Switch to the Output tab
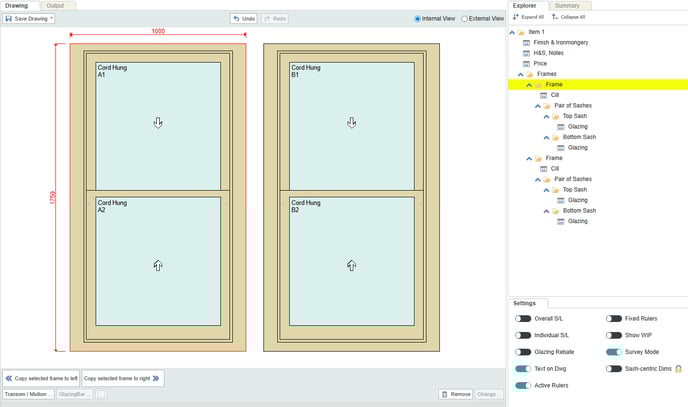Screen dimensions: 688x407 point(54,6)
